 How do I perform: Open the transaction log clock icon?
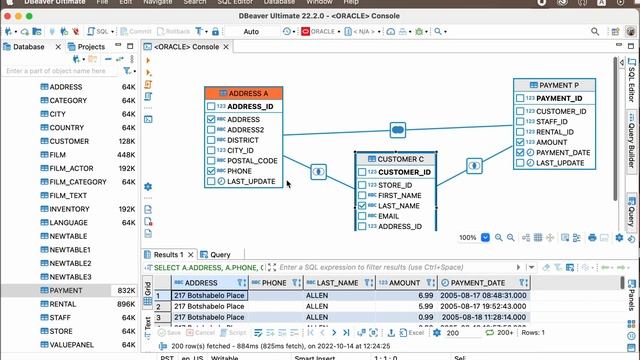pyautogui.click(x=287, y=31)
